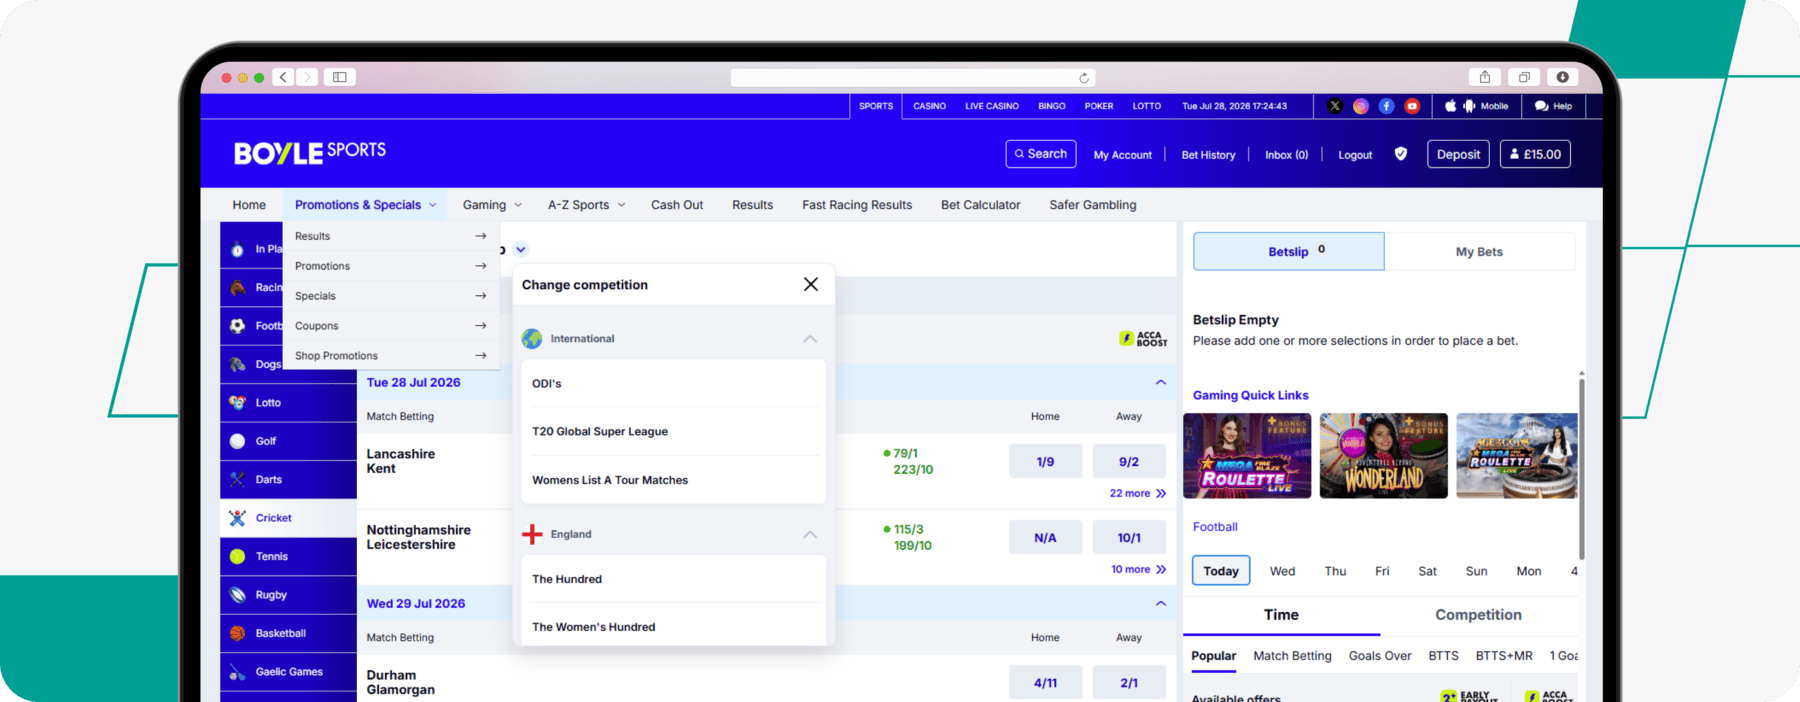This screenshot has width=1800, height=702.
Task: Open Shop Promotions submenu item
Action: click(390, 356)
